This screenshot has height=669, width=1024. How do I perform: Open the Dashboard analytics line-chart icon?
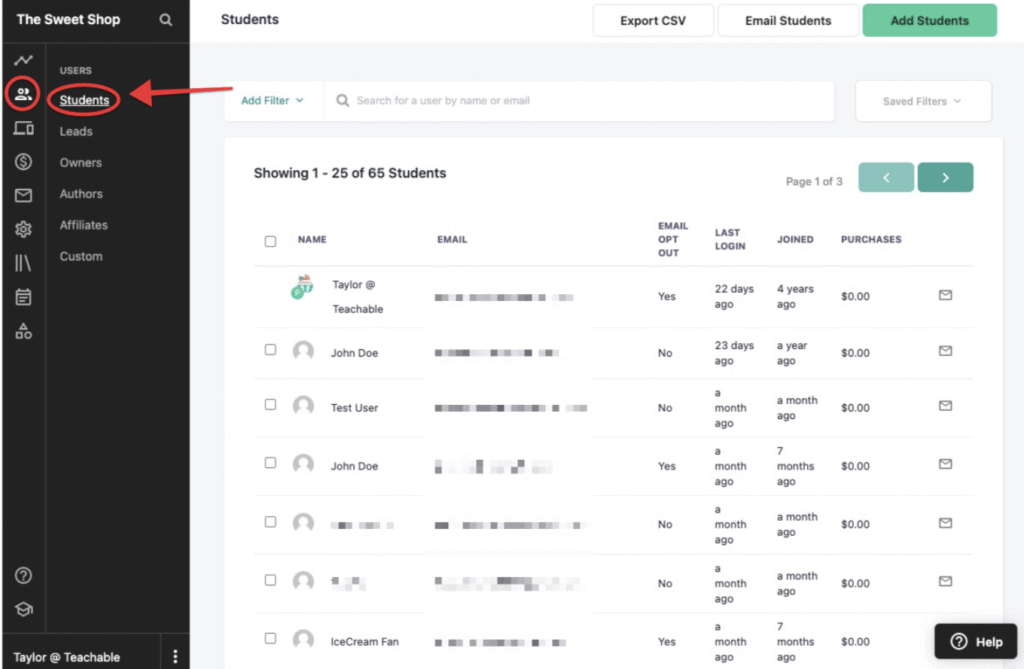24,60
